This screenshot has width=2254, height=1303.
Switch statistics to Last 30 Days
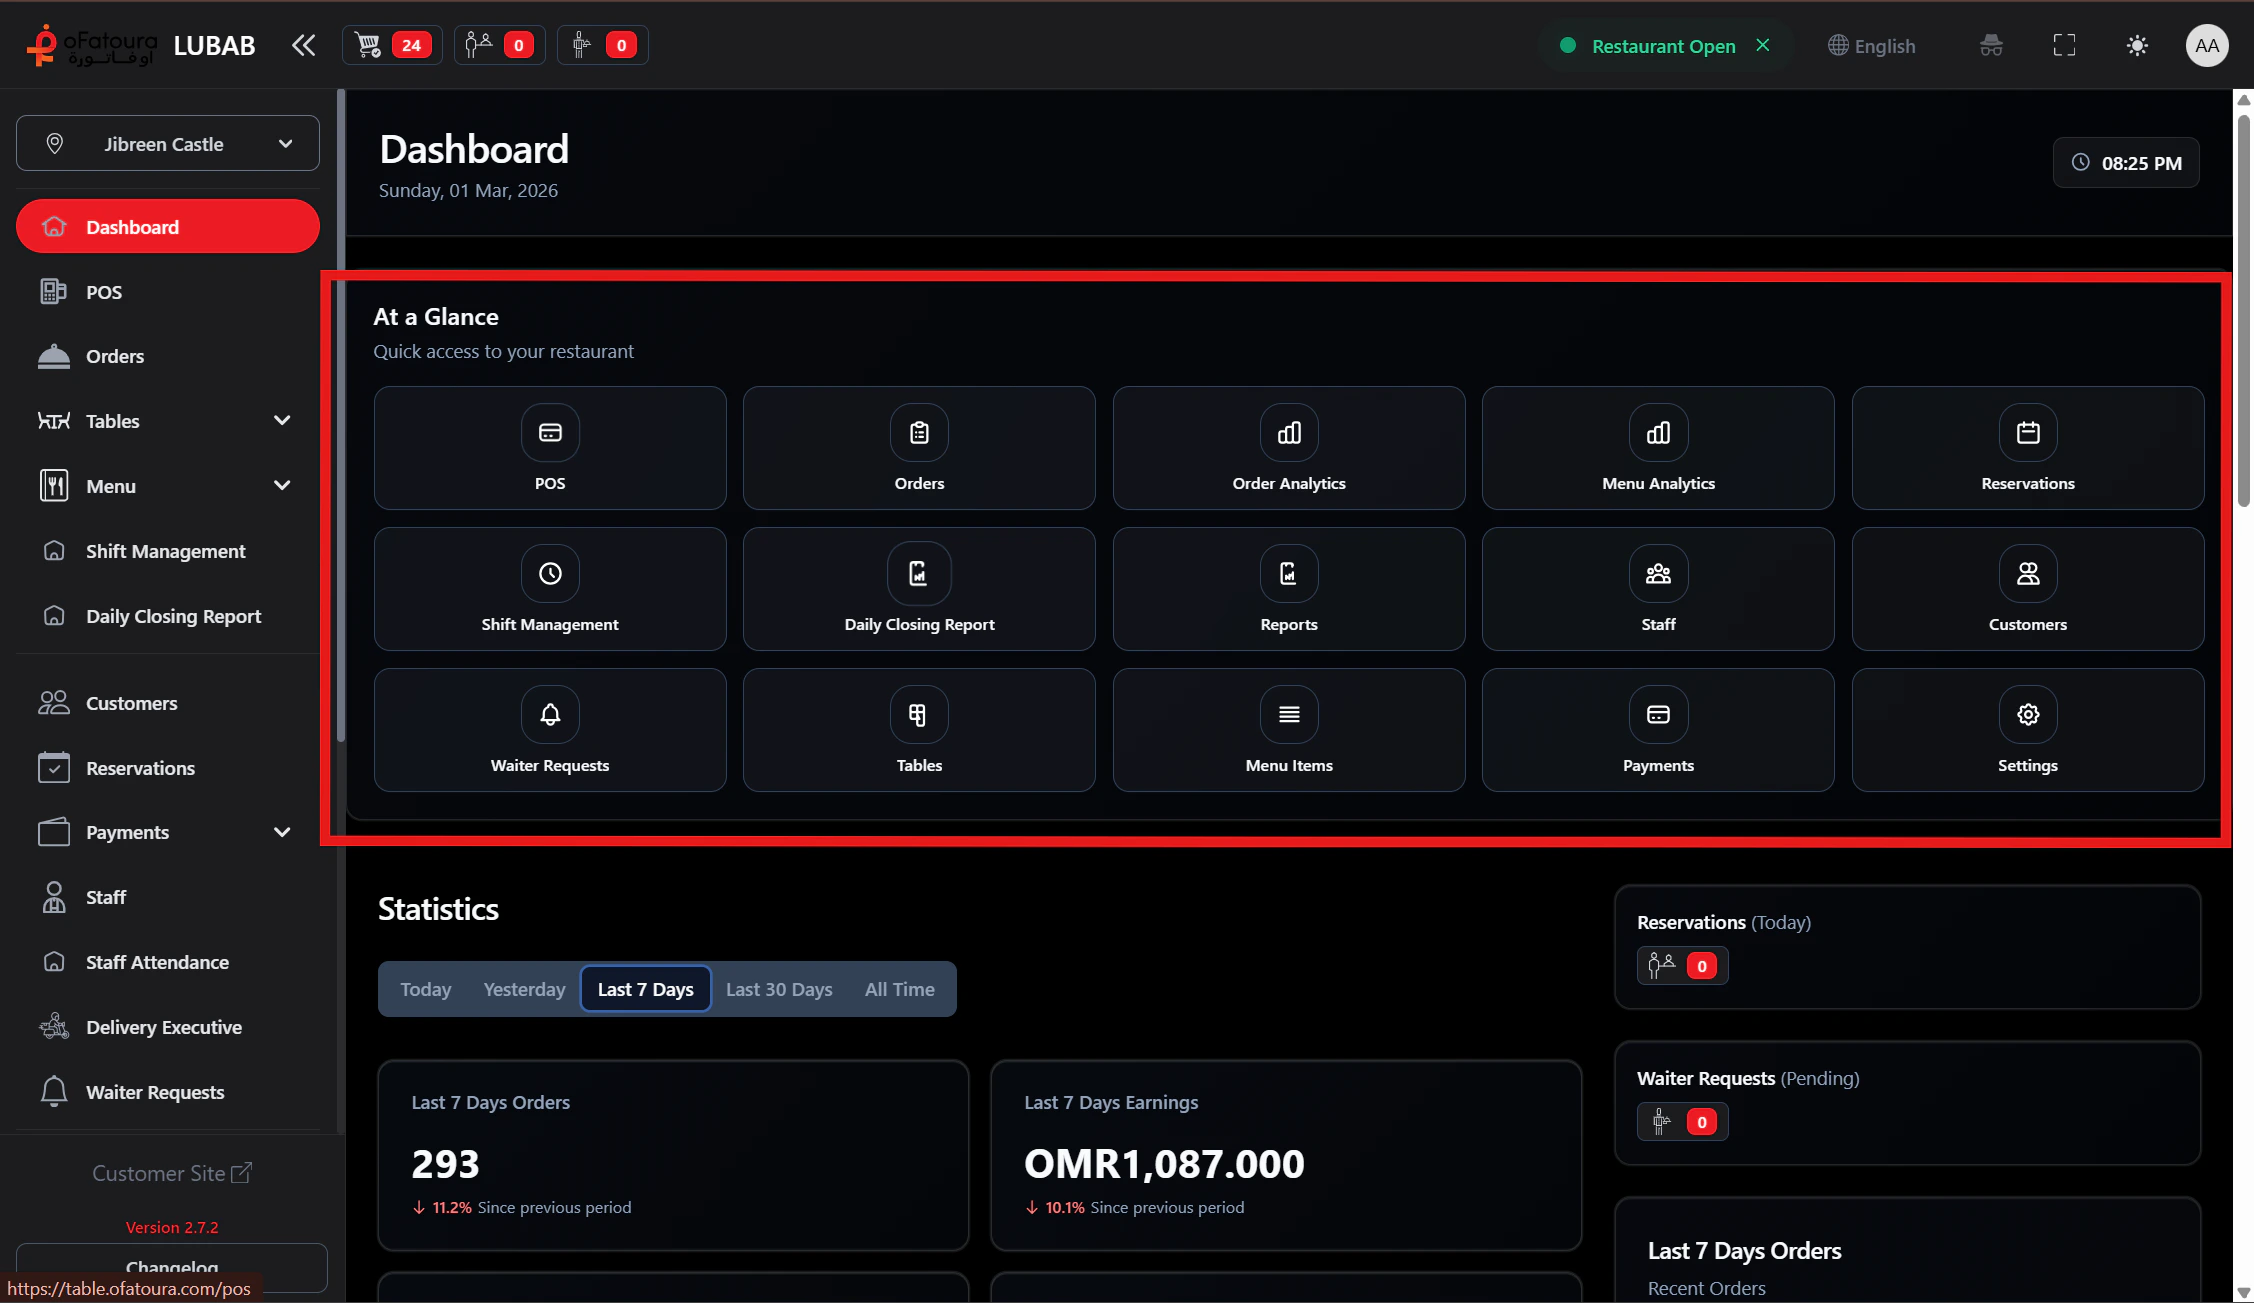coord(778,988)
